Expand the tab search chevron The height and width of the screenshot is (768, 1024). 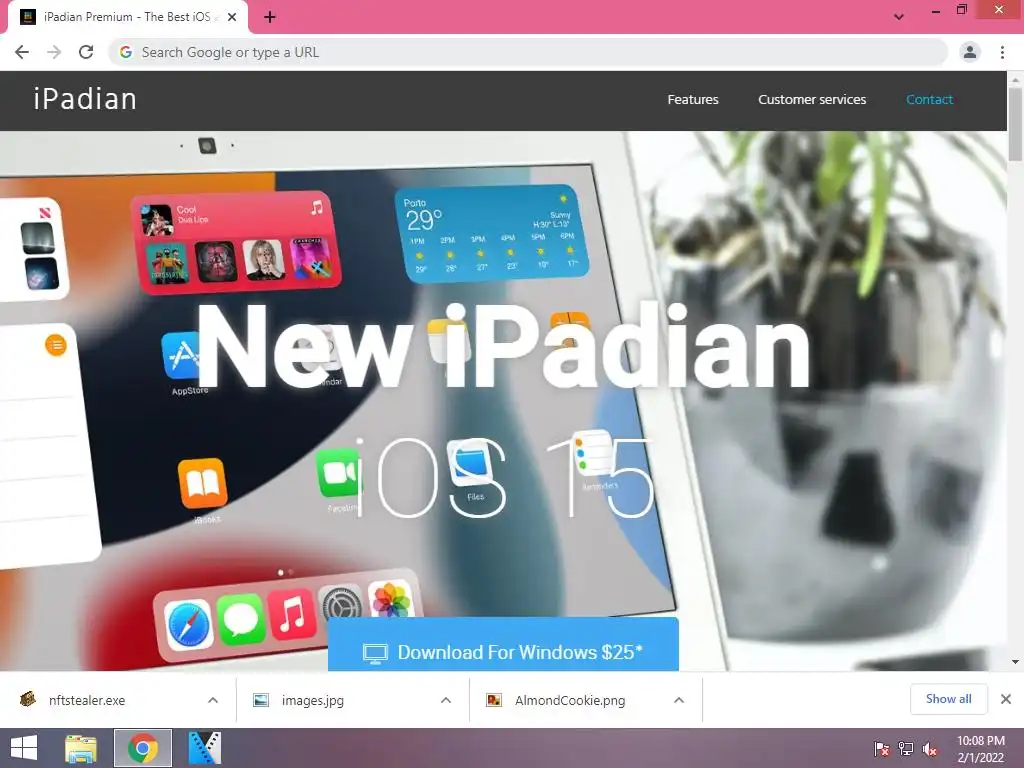pyautogui.click(x=899, y=17)
